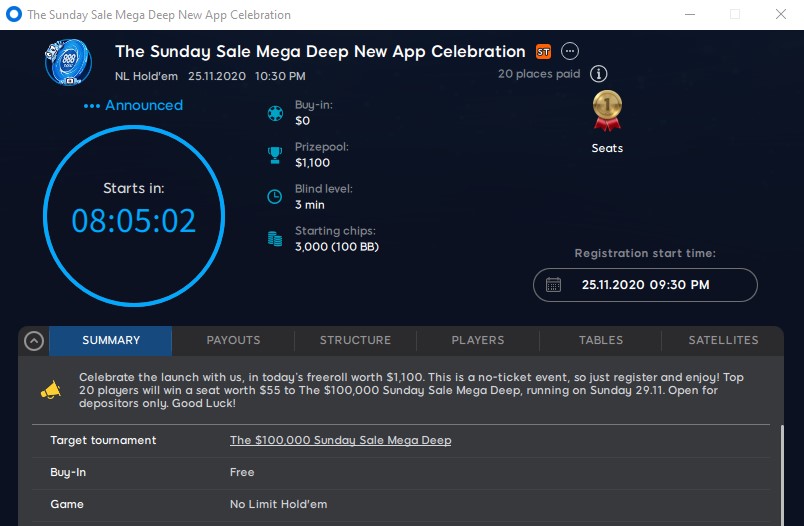Open The $100,000 Sunday Sale Mega Deep link
Viewport: 804px width, 526px height.
(340, 440)
